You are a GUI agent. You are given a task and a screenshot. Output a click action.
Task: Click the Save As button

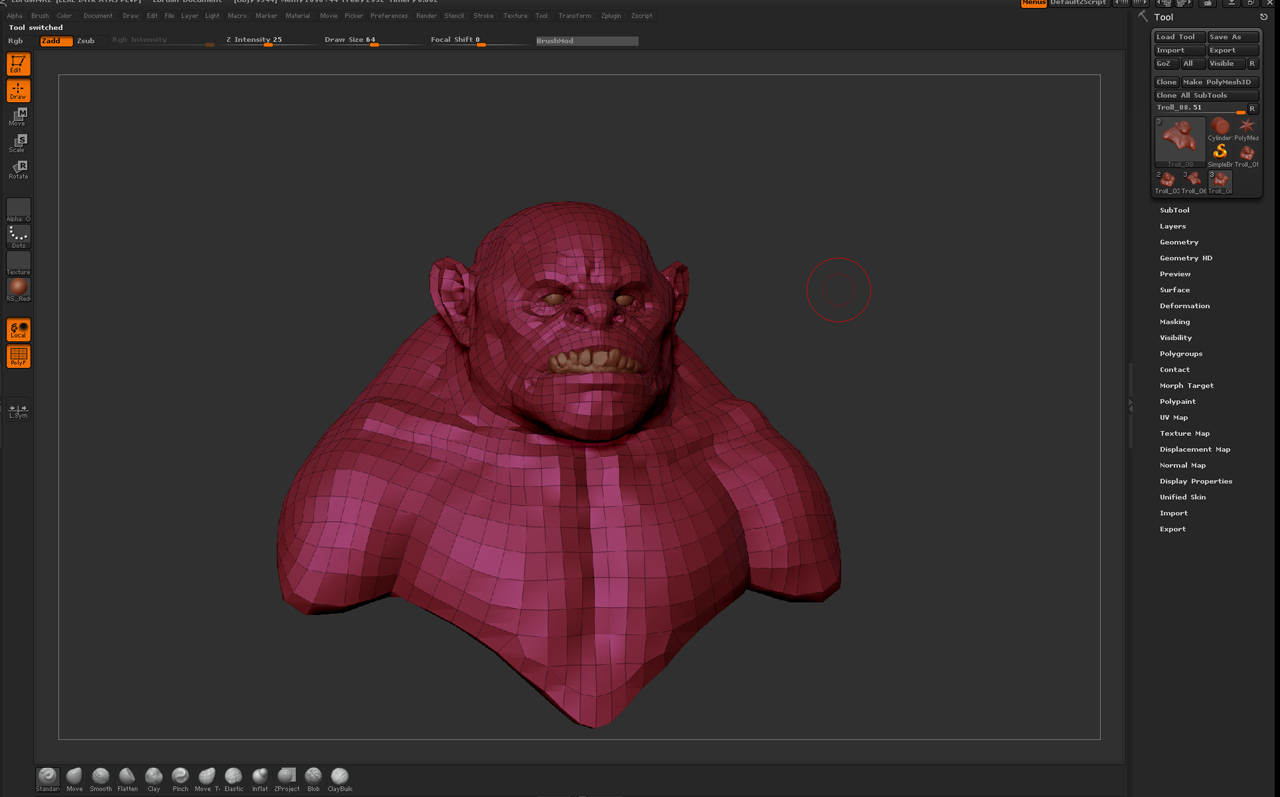(1233, 37)
